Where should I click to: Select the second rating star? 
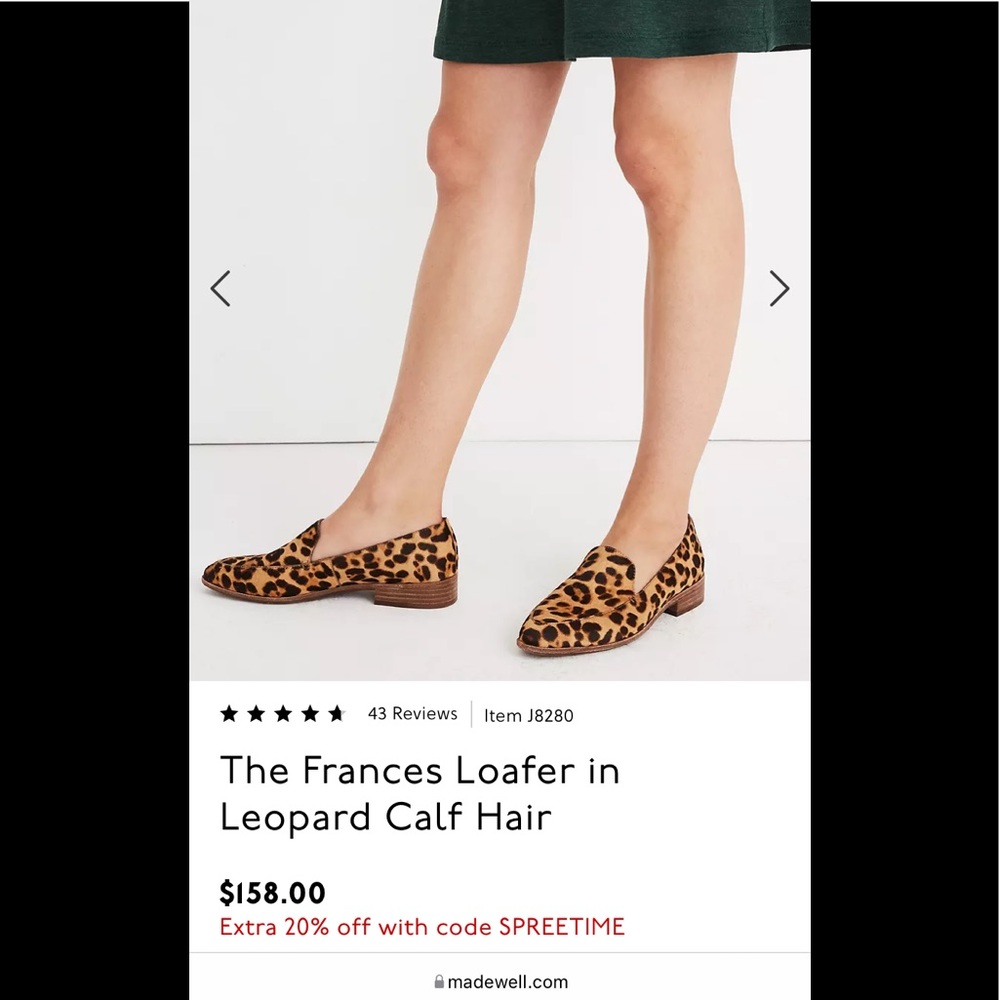(255, 713)
